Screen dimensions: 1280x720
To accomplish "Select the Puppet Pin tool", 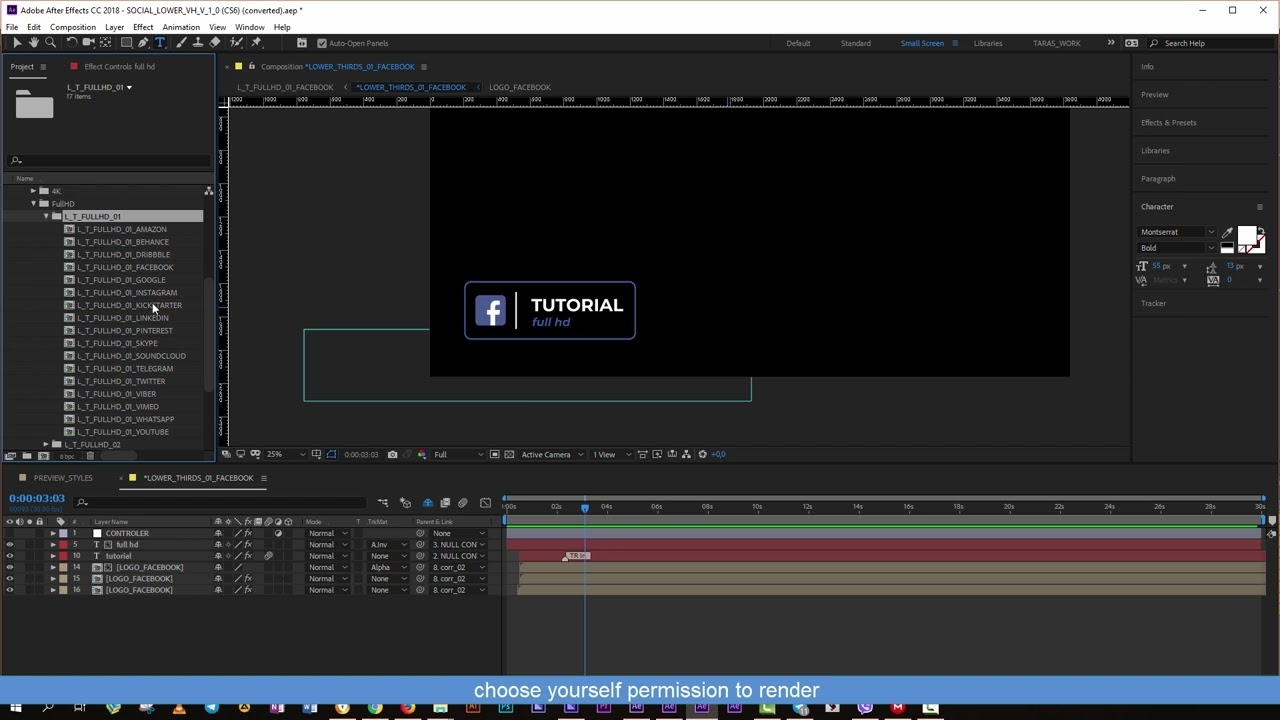I will point(256,43).
